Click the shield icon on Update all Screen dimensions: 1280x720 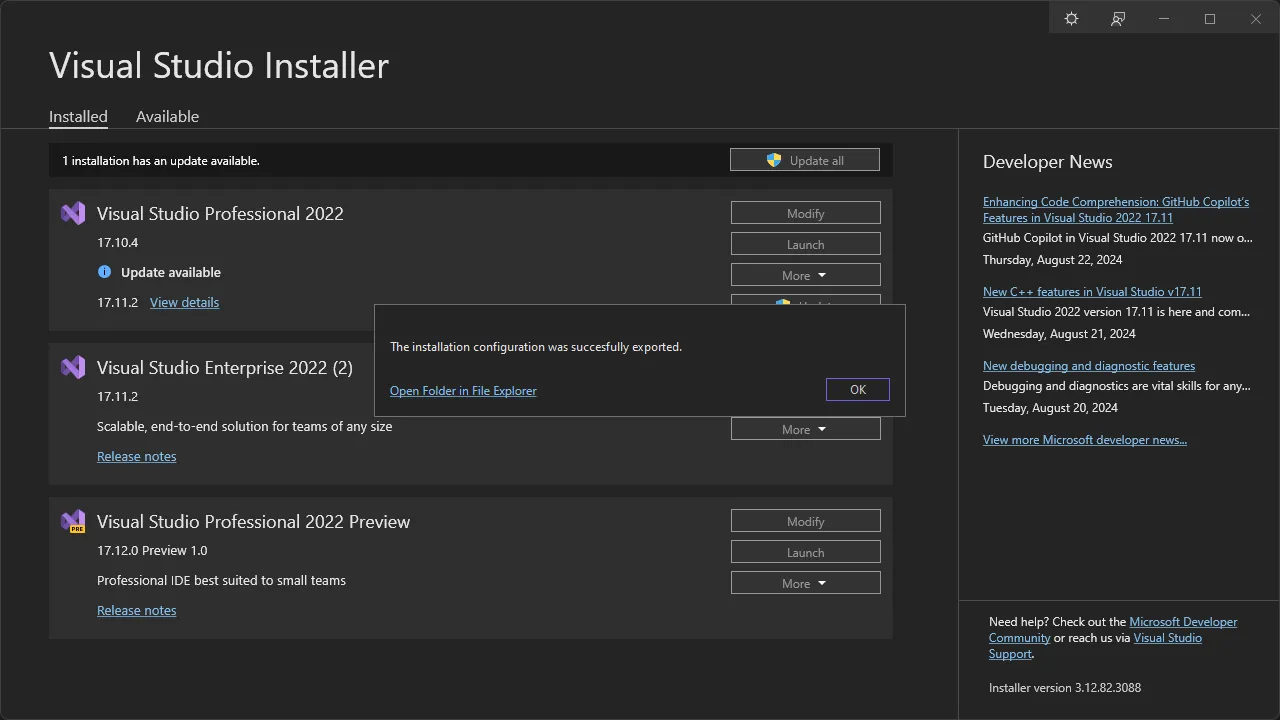coord(774,159)
